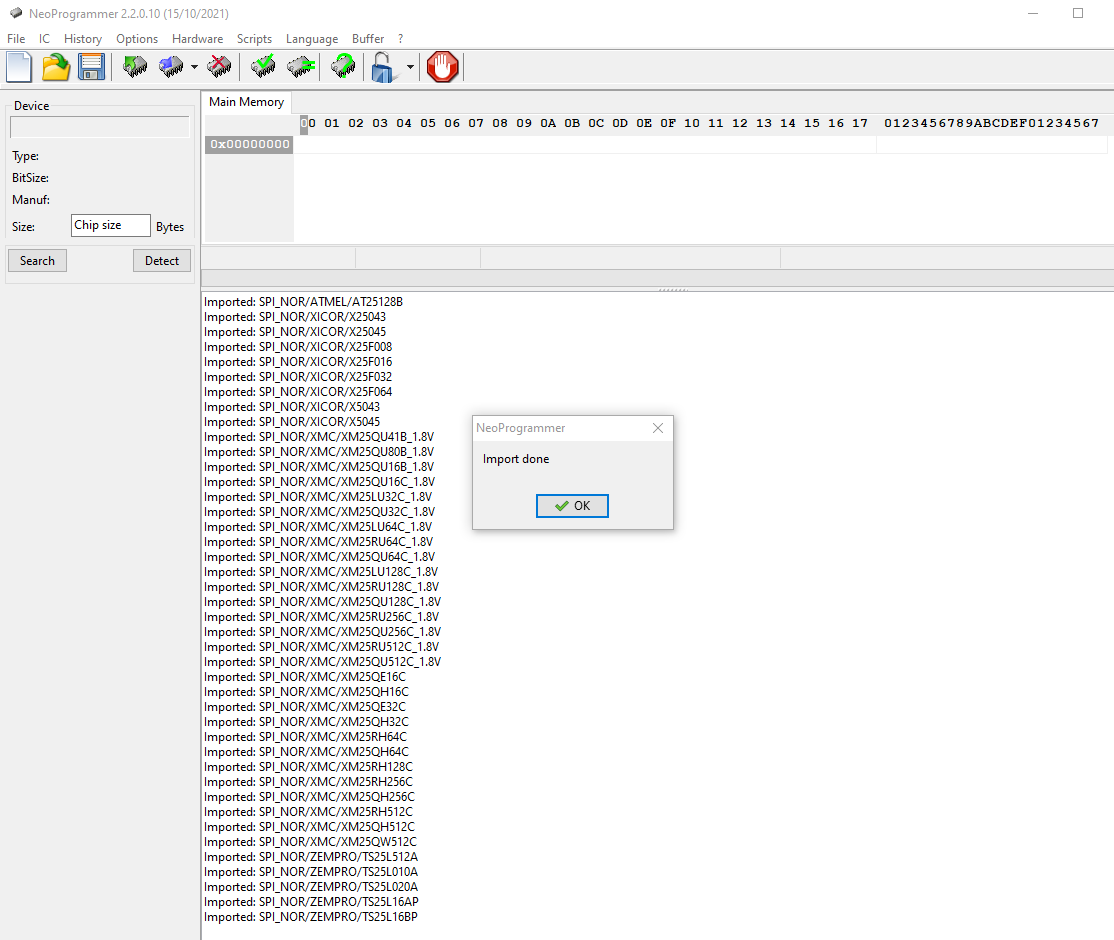Click log line SPI_NOR/XICOR/X25043
The height and width of the screenshot is (940, 1114).
pyautogui.click(x=295, y=317)
